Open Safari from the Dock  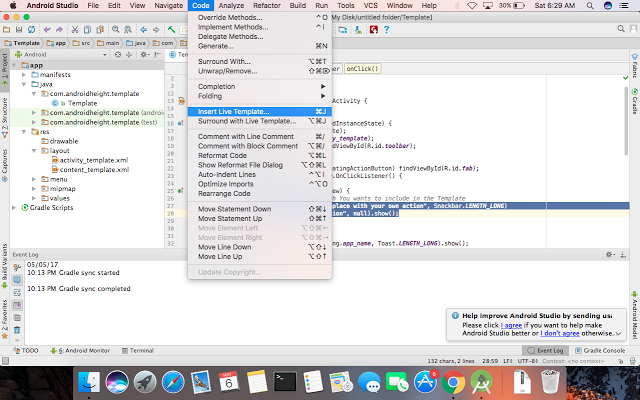pos(173,382)
